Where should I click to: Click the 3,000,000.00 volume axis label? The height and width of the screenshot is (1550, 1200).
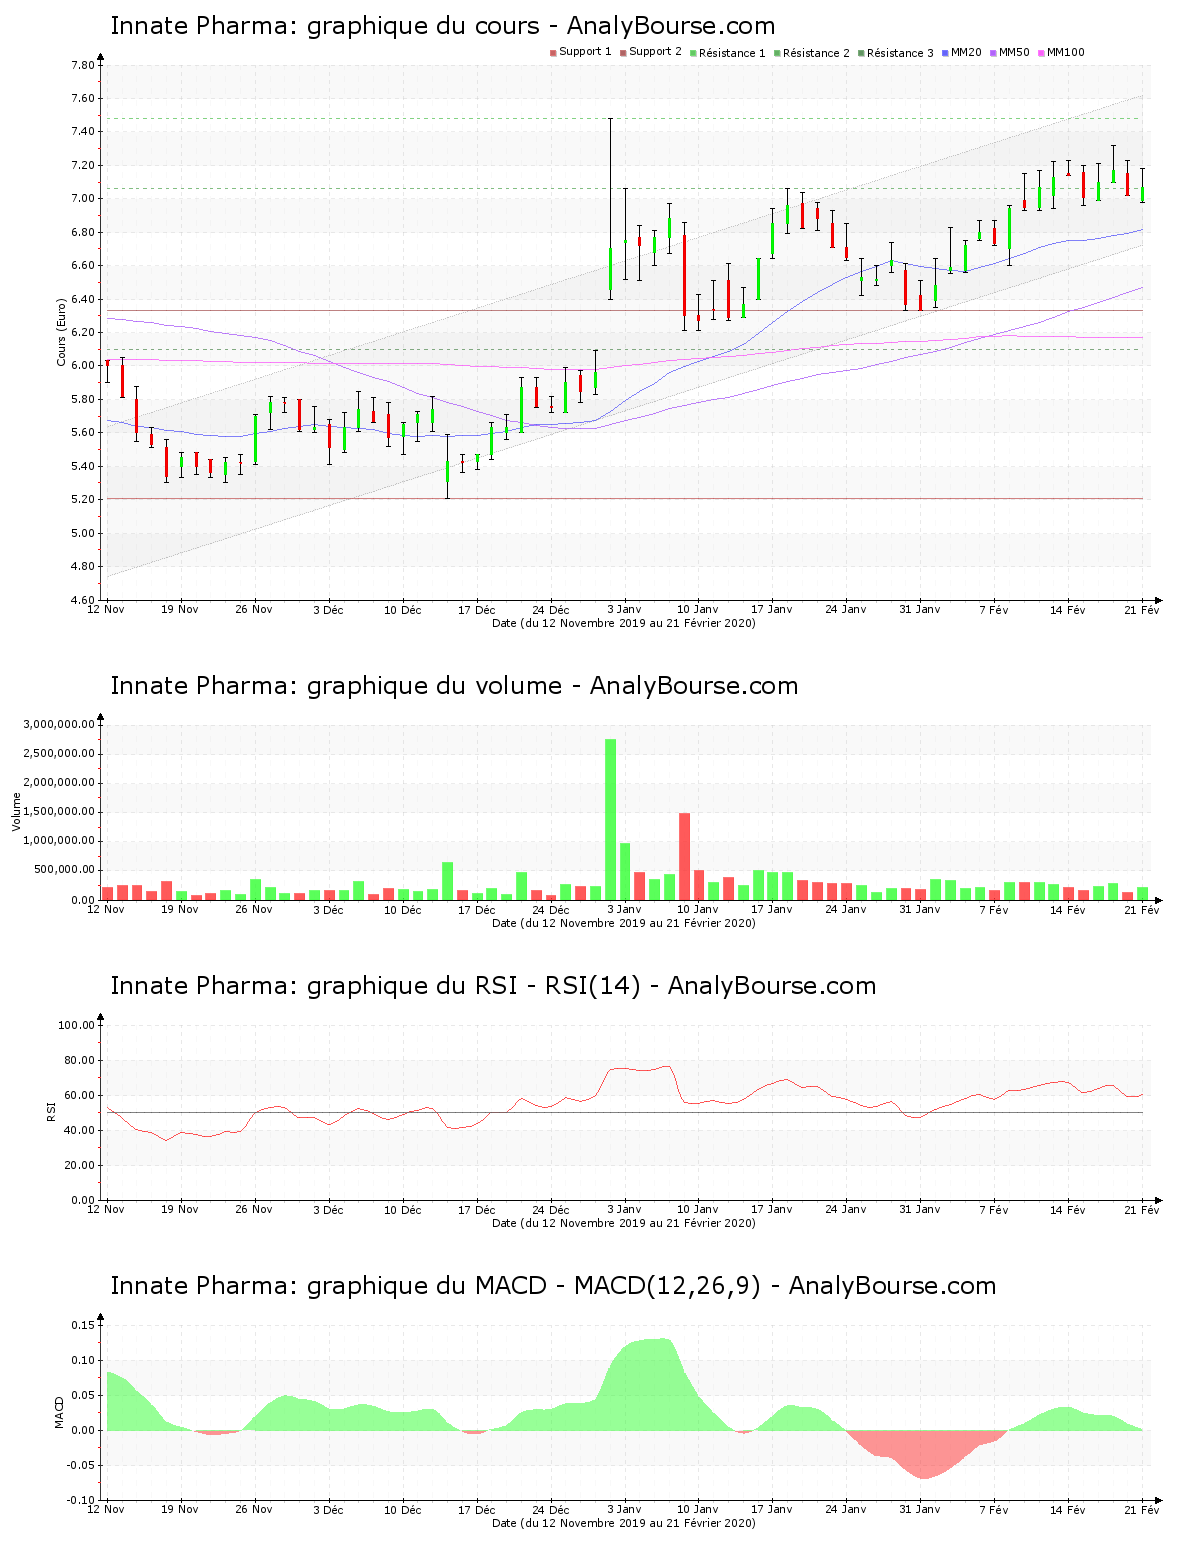point(58,724)
